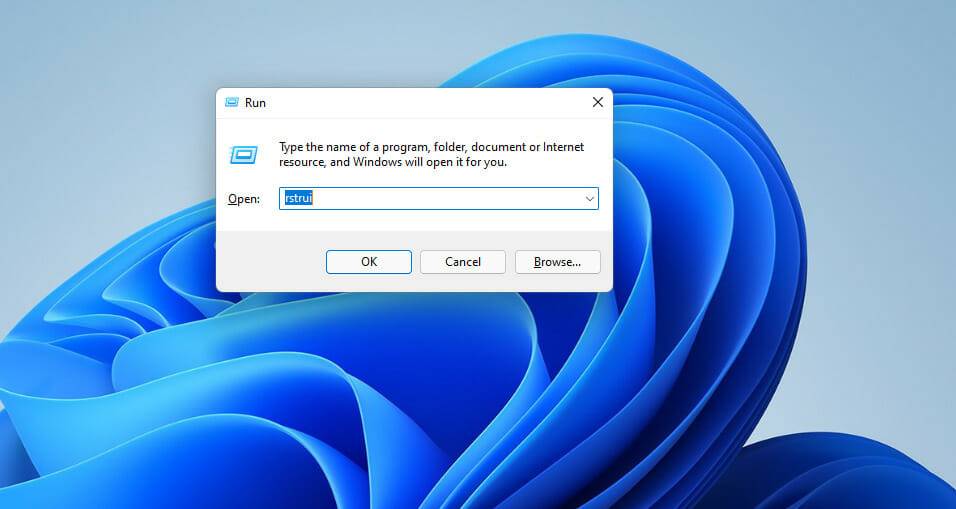Close the Run dialog with the X

[598, 102]
